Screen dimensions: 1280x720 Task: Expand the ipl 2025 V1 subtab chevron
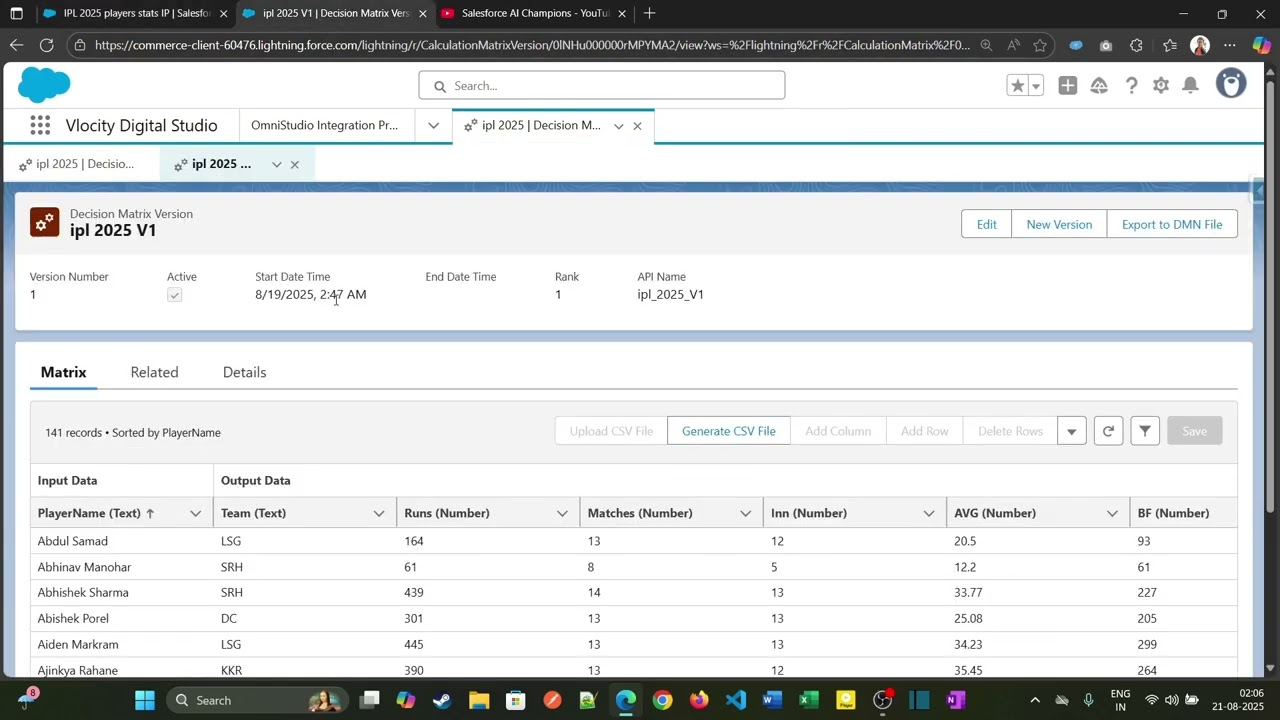[x=276, y=165]
